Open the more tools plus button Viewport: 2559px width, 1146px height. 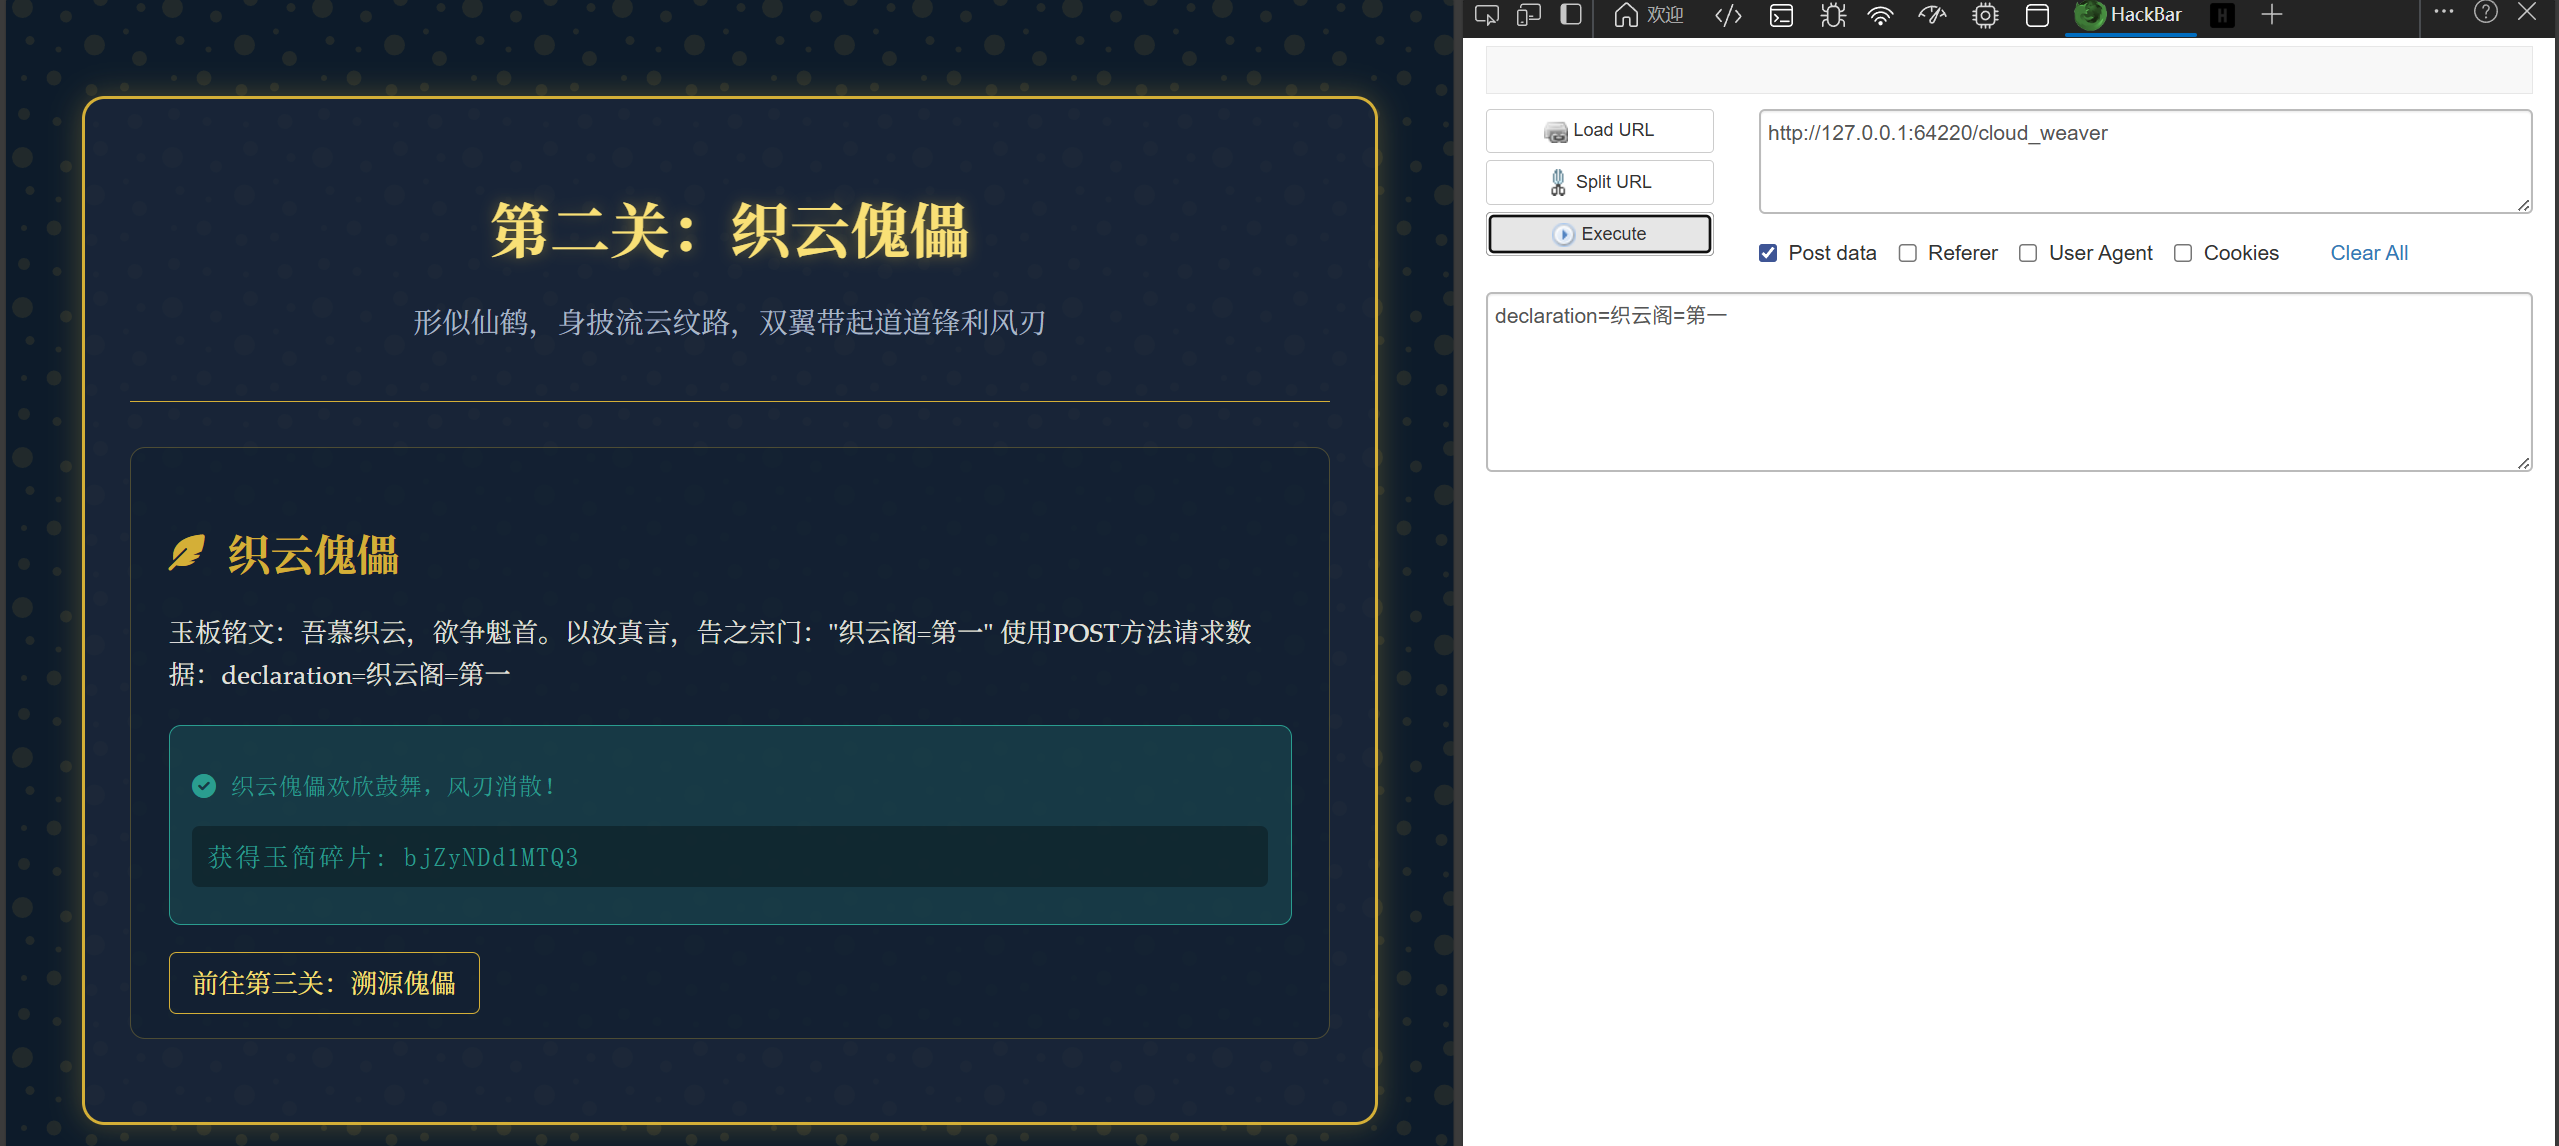point(2272,15)
